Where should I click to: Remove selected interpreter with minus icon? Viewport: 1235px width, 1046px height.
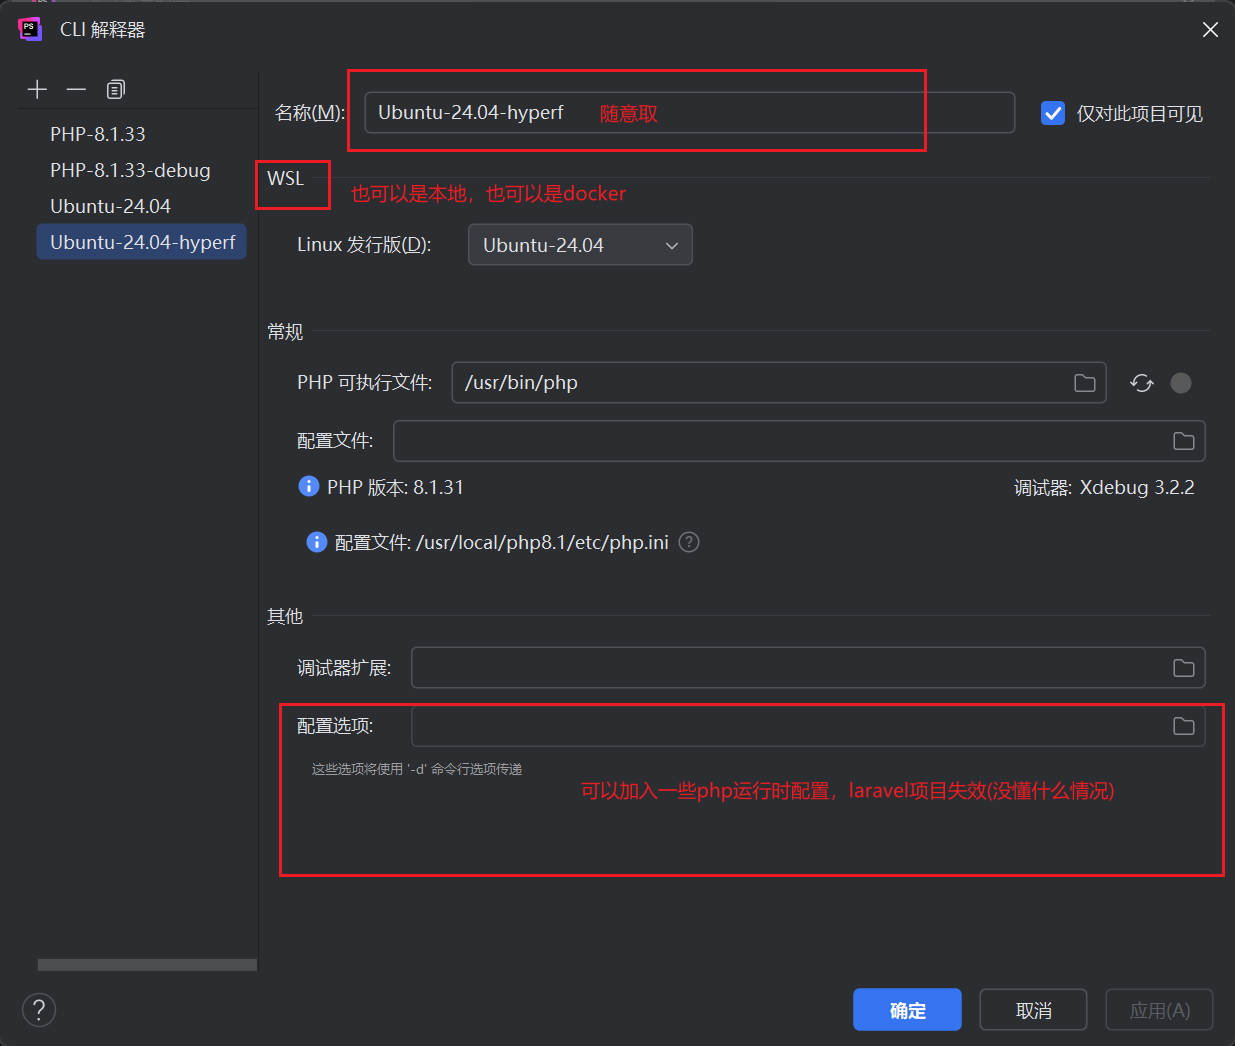[76, 89]
